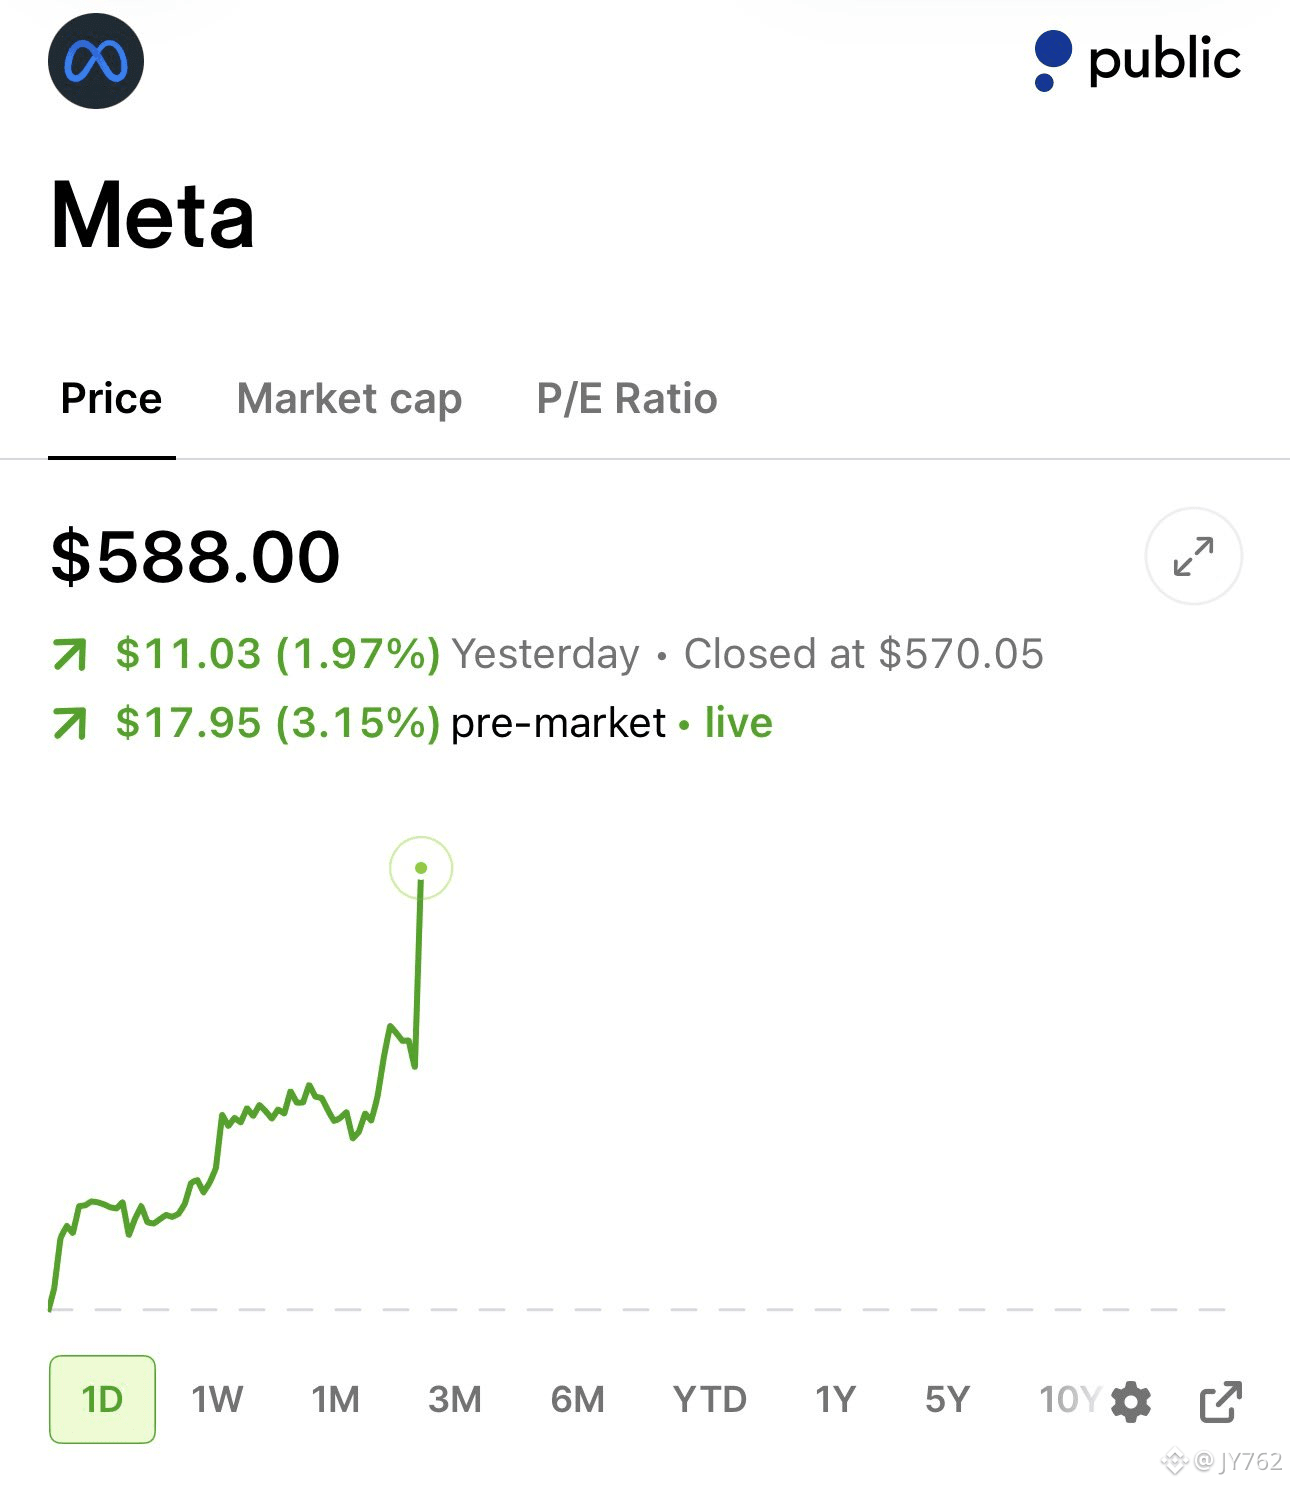1290x1486 pixels.
Task: Pick the 5Y chart range
Action: [947, 1399]
